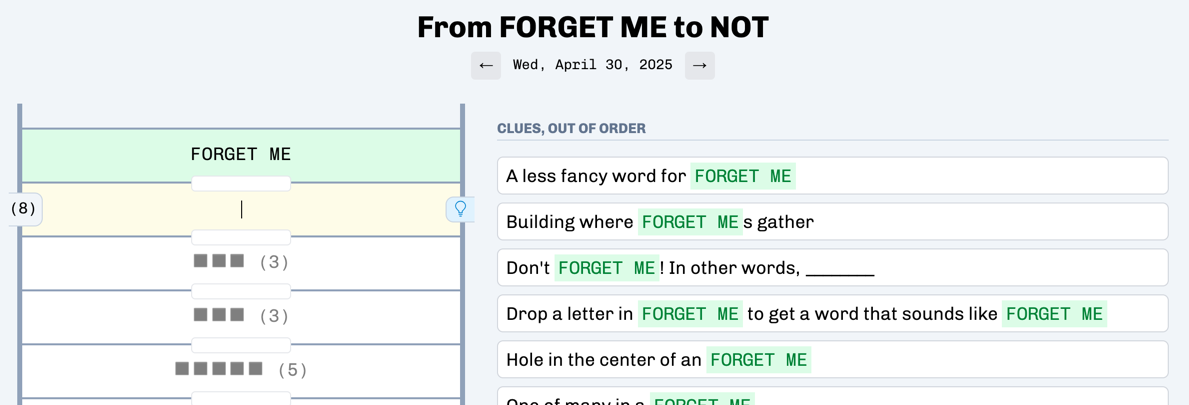This screenshot has height=405, width=1189.
Task: Click the 'From FORGET ME to NOT' title
Action: coord(593,28)
